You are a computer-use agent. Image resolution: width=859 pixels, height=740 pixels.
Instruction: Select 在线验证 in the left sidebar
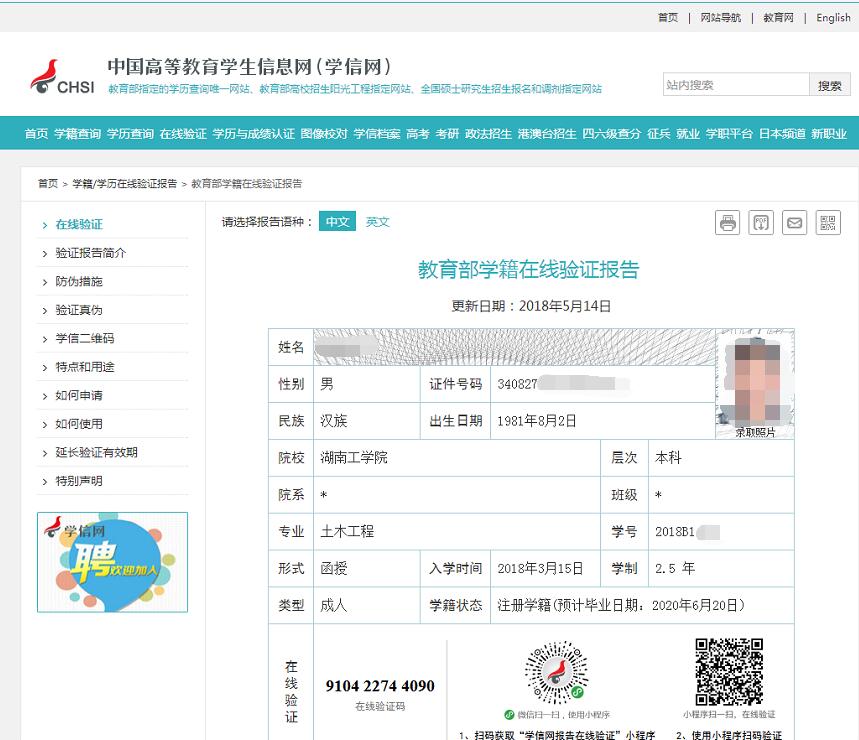(x=79, y=224)
